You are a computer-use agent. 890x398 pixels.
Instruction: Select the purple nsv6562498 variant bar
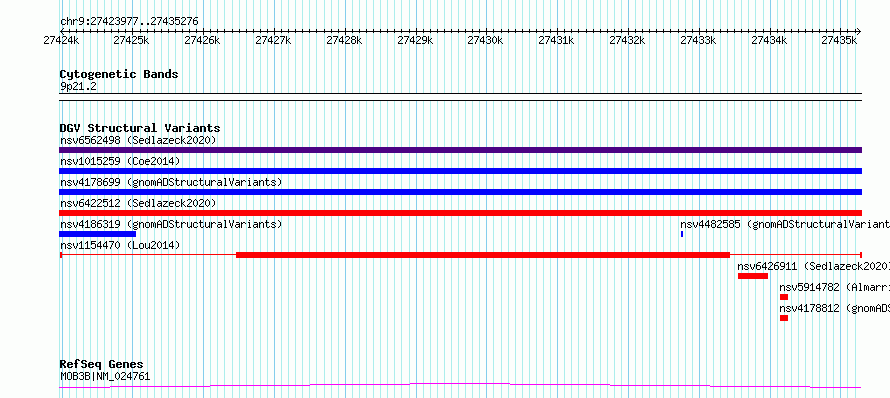point(460,150)
